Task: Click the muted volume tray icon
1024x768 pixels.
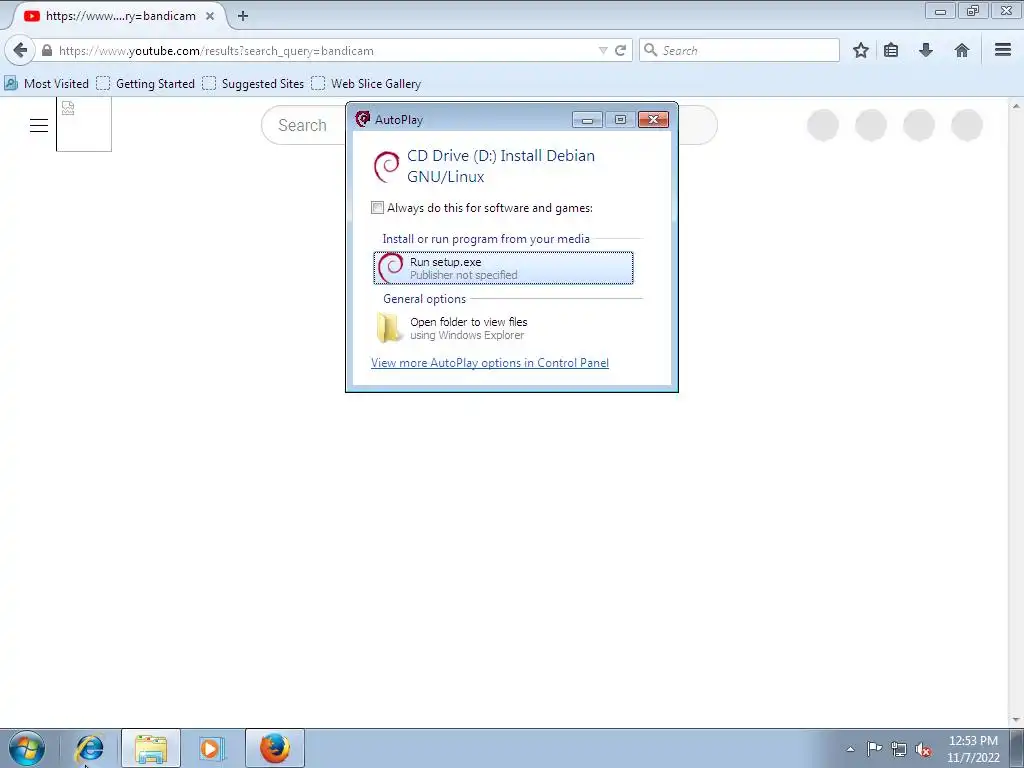Action: 923,749
